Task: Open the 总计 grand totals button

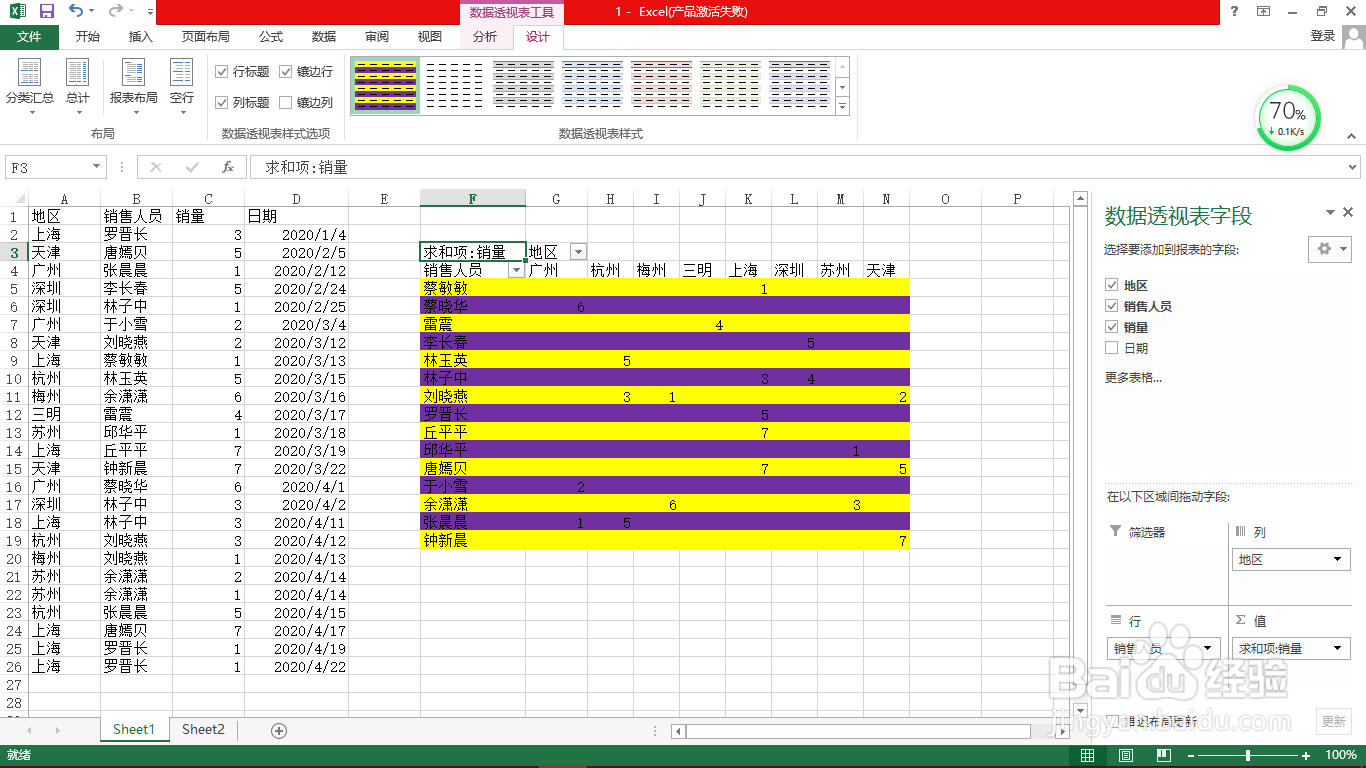Action: tap(78, 87)
